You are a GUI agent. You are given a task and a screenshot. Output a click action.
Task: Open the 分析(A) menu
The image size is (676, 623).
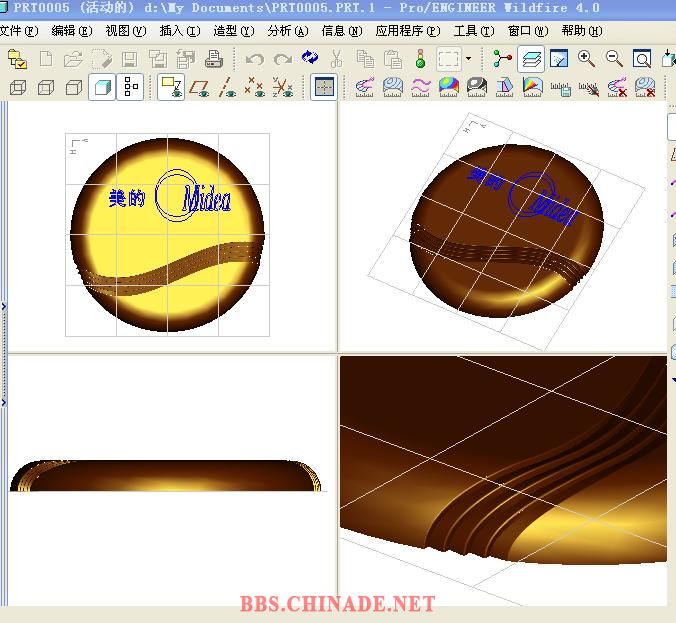(x=288, y=31)
